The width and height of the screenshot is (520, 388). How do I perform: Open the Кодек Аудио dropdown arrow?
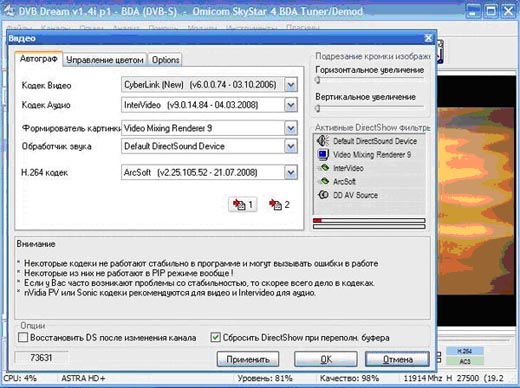coord(291,105)
